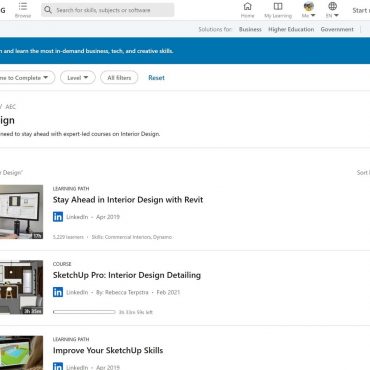Reset the applied filters
Screen dimensions: 370x370
point(156,78)
